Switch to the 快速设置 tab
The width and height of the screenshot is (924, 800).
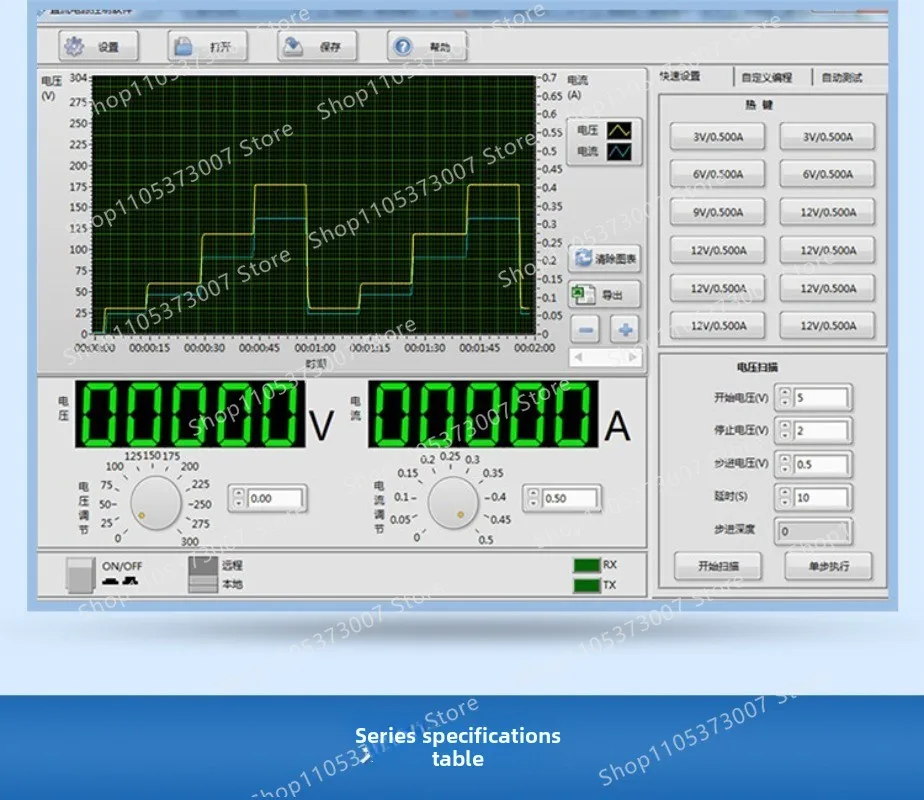(x=680, y=77)
